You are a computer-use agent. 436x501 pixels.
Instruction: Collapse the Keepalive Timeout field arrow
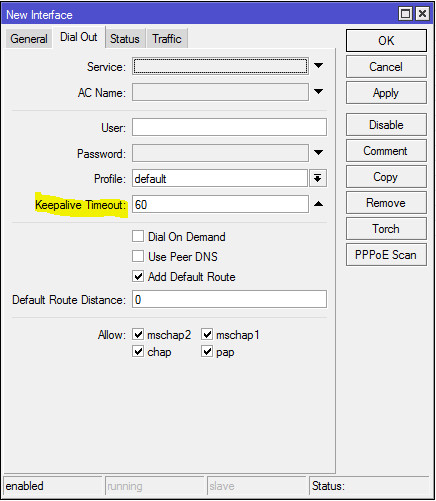(318, 204)
